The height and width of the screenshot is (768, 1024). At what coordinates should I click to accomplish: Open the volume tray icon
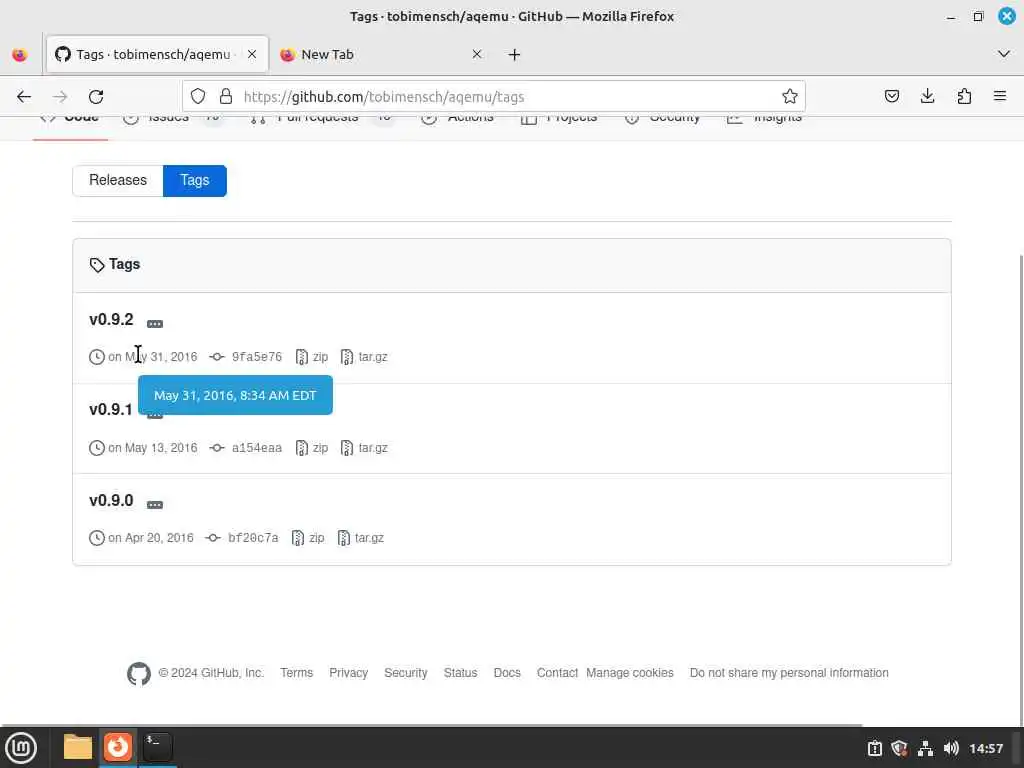pyautogui.click(x=951, y=748)
